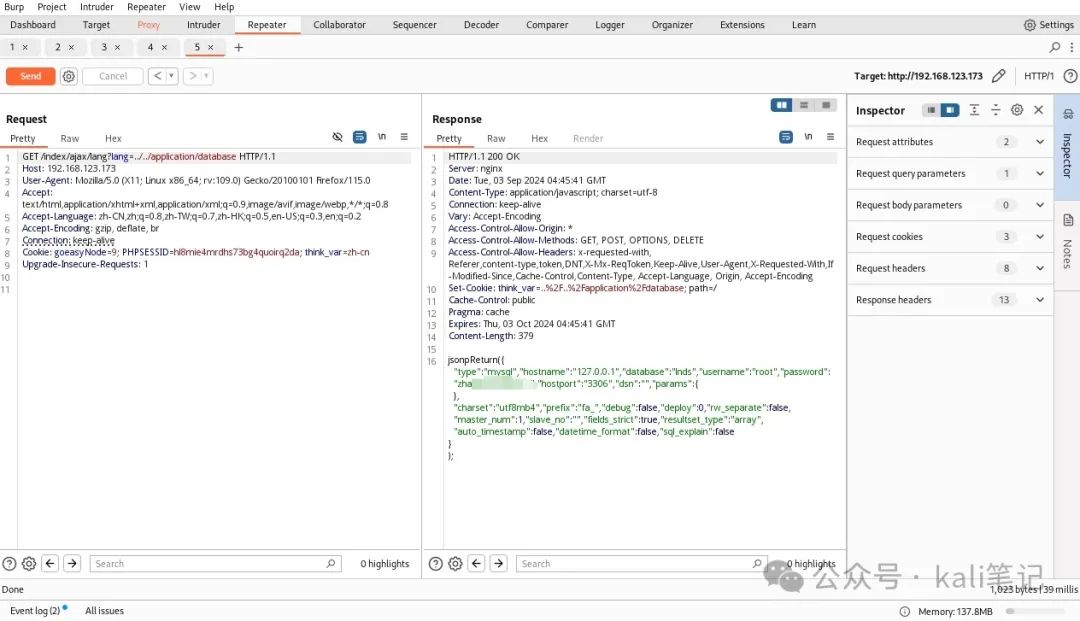This screenshot has height=621, width=1080.
Task: Open the Proxy tool tab
Action: [148, 25]
